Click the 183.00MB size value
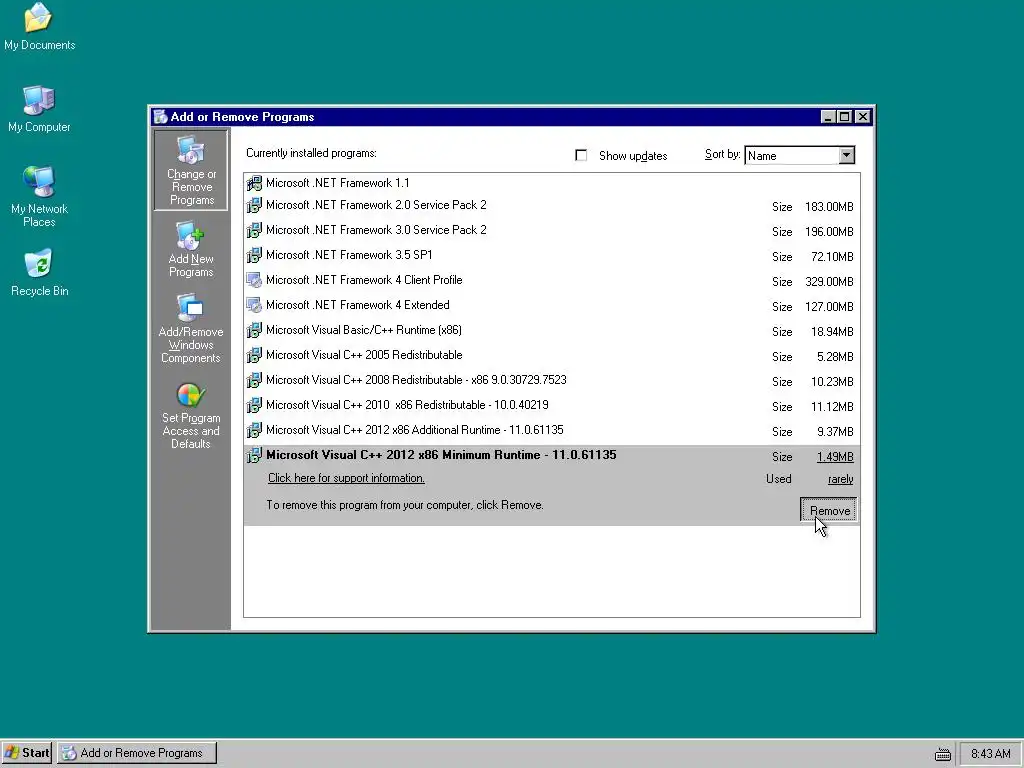 point(829,207)
